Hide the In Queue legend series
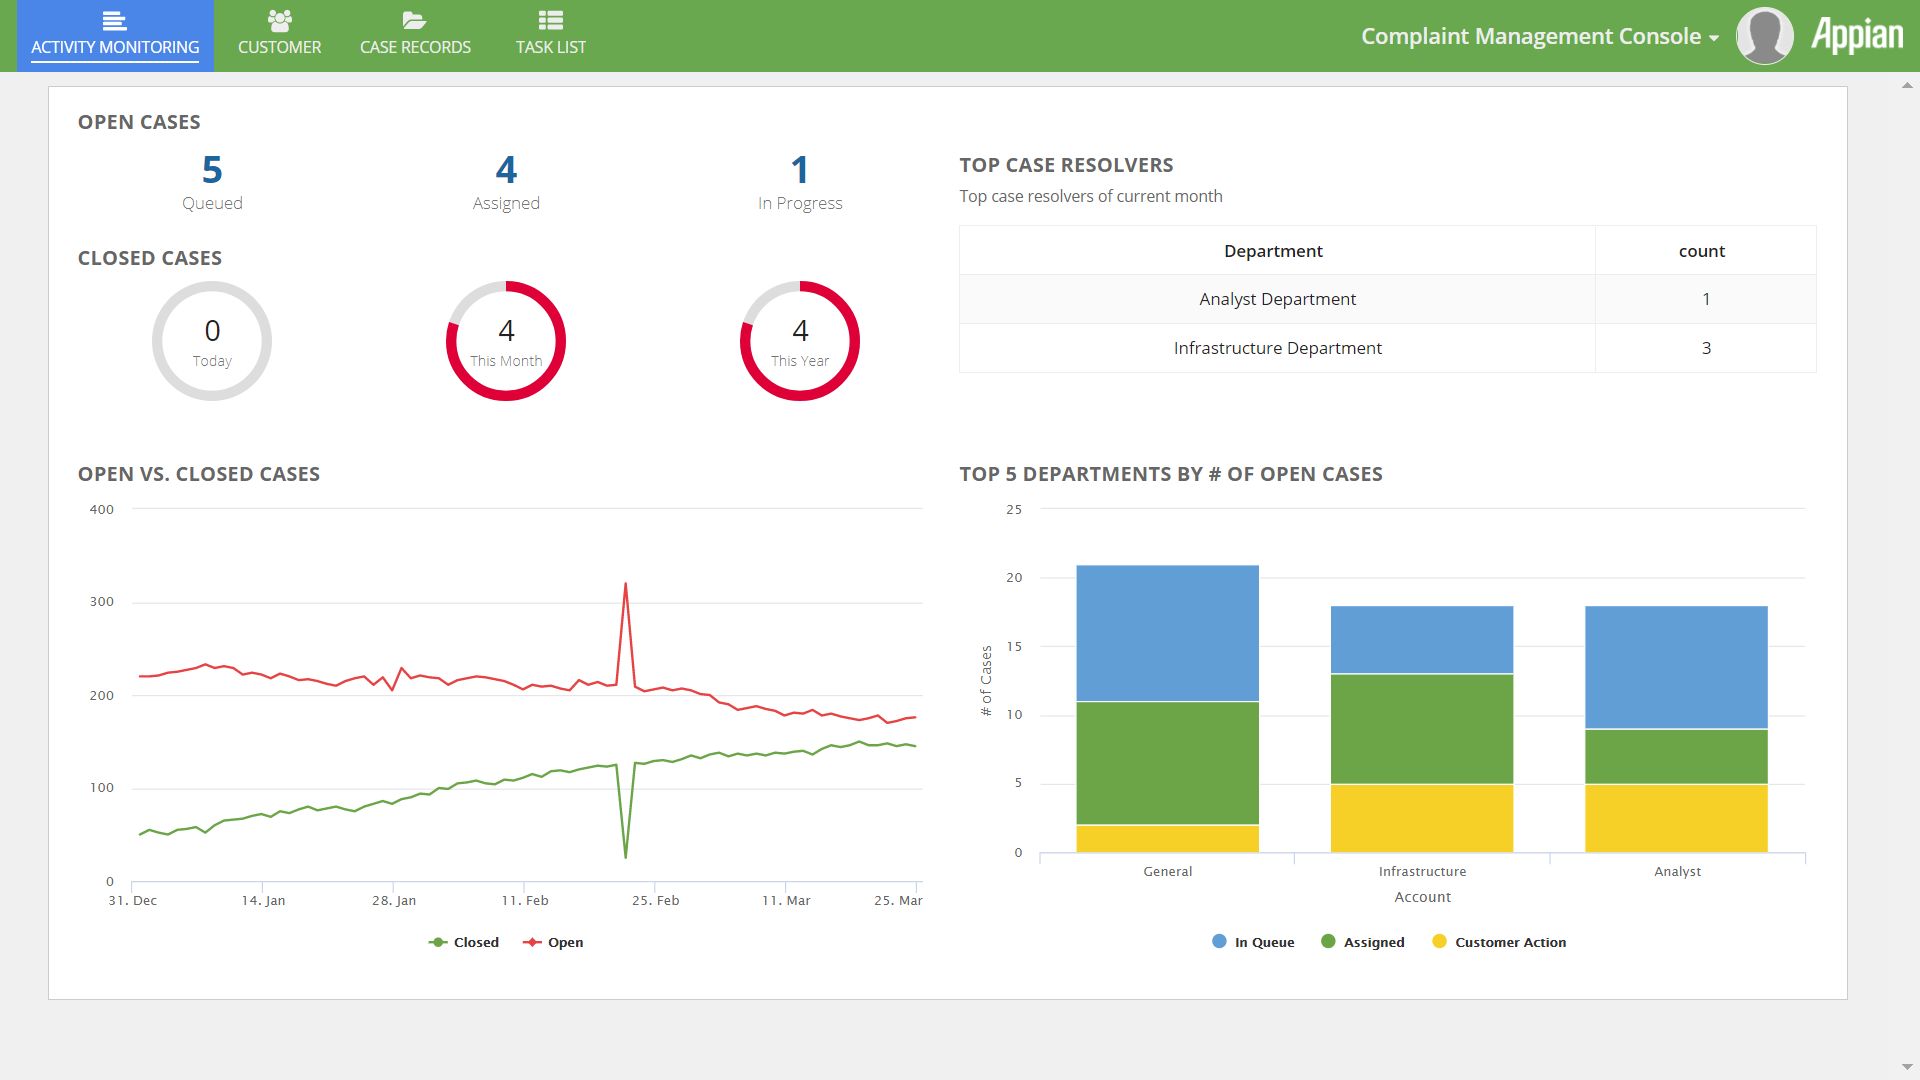Viewport: 1920px width, 1080px height. tap(1253, 942)
